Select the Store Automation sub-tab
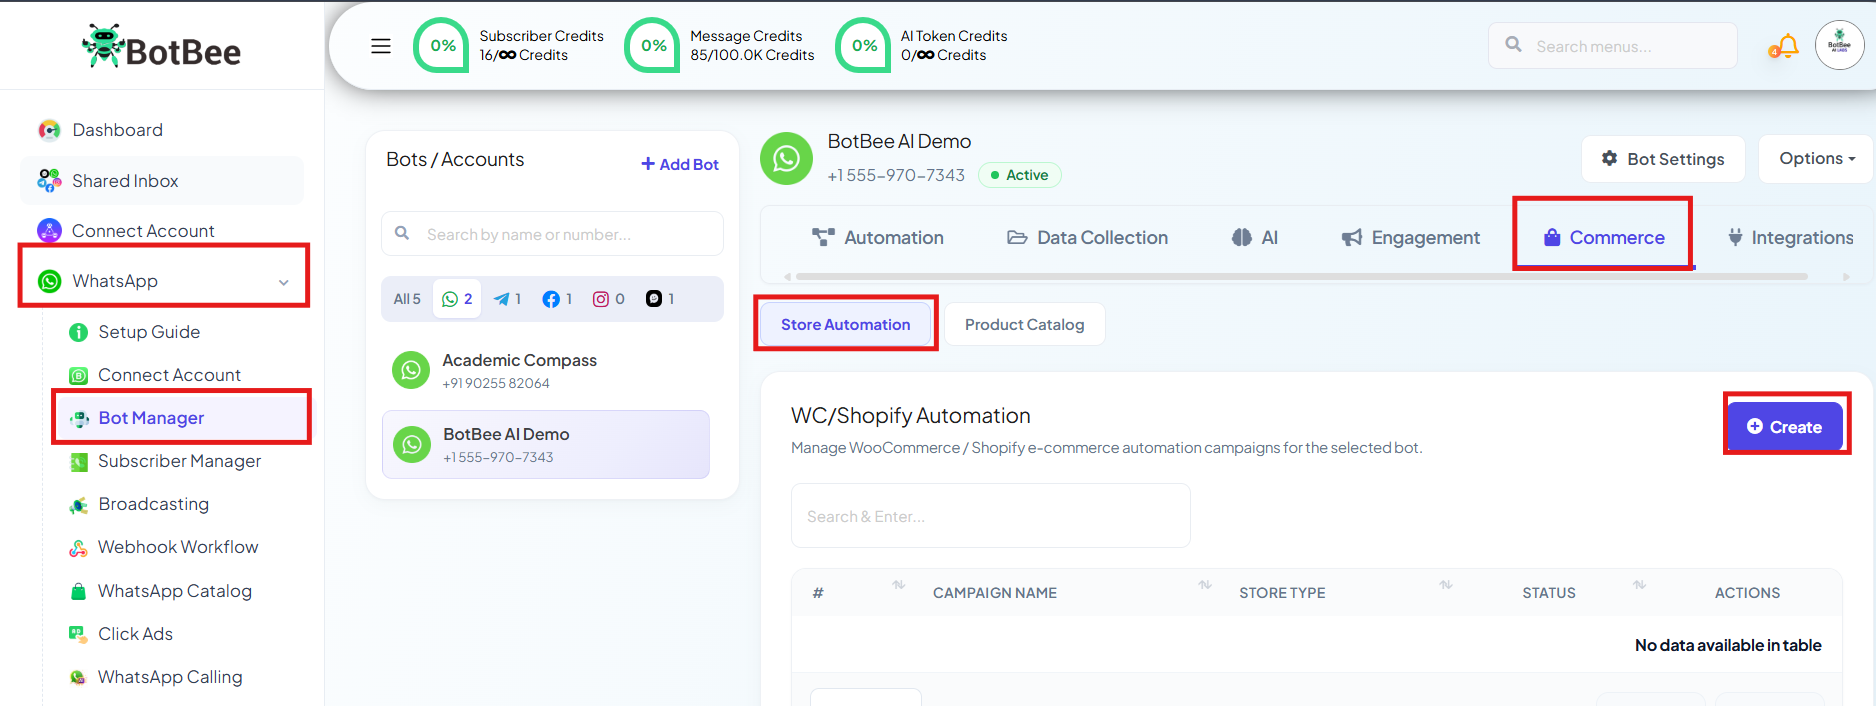The height and width of the screenshot is (706, 1876). pos(845,324)
